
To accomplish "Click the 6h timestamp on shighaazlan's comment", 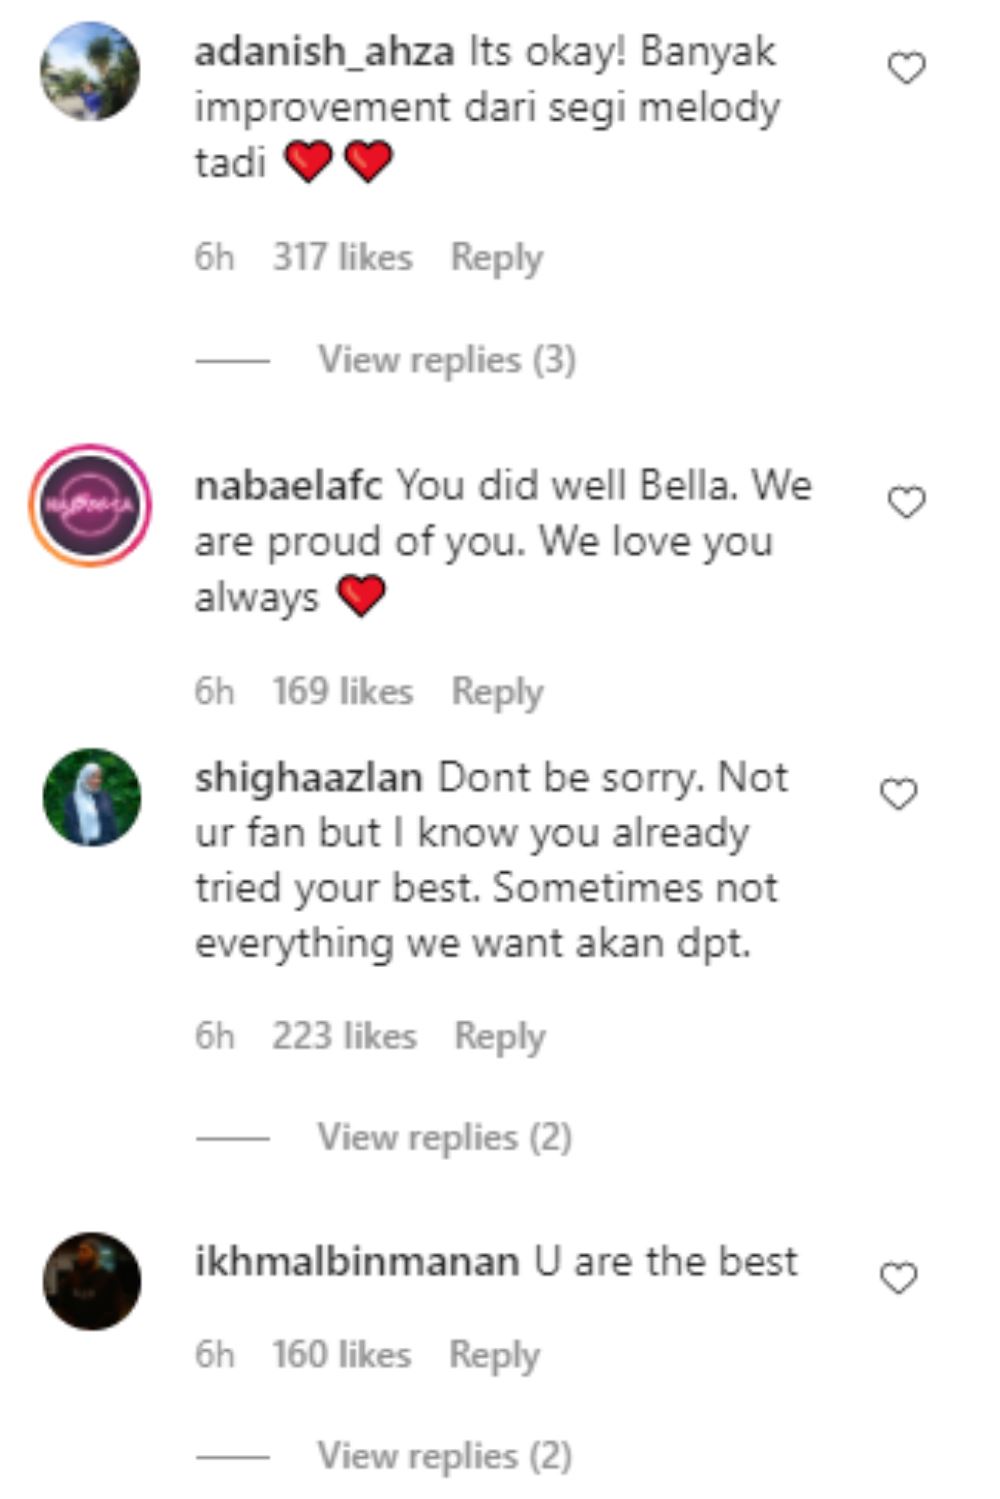I will (216, 1035).
